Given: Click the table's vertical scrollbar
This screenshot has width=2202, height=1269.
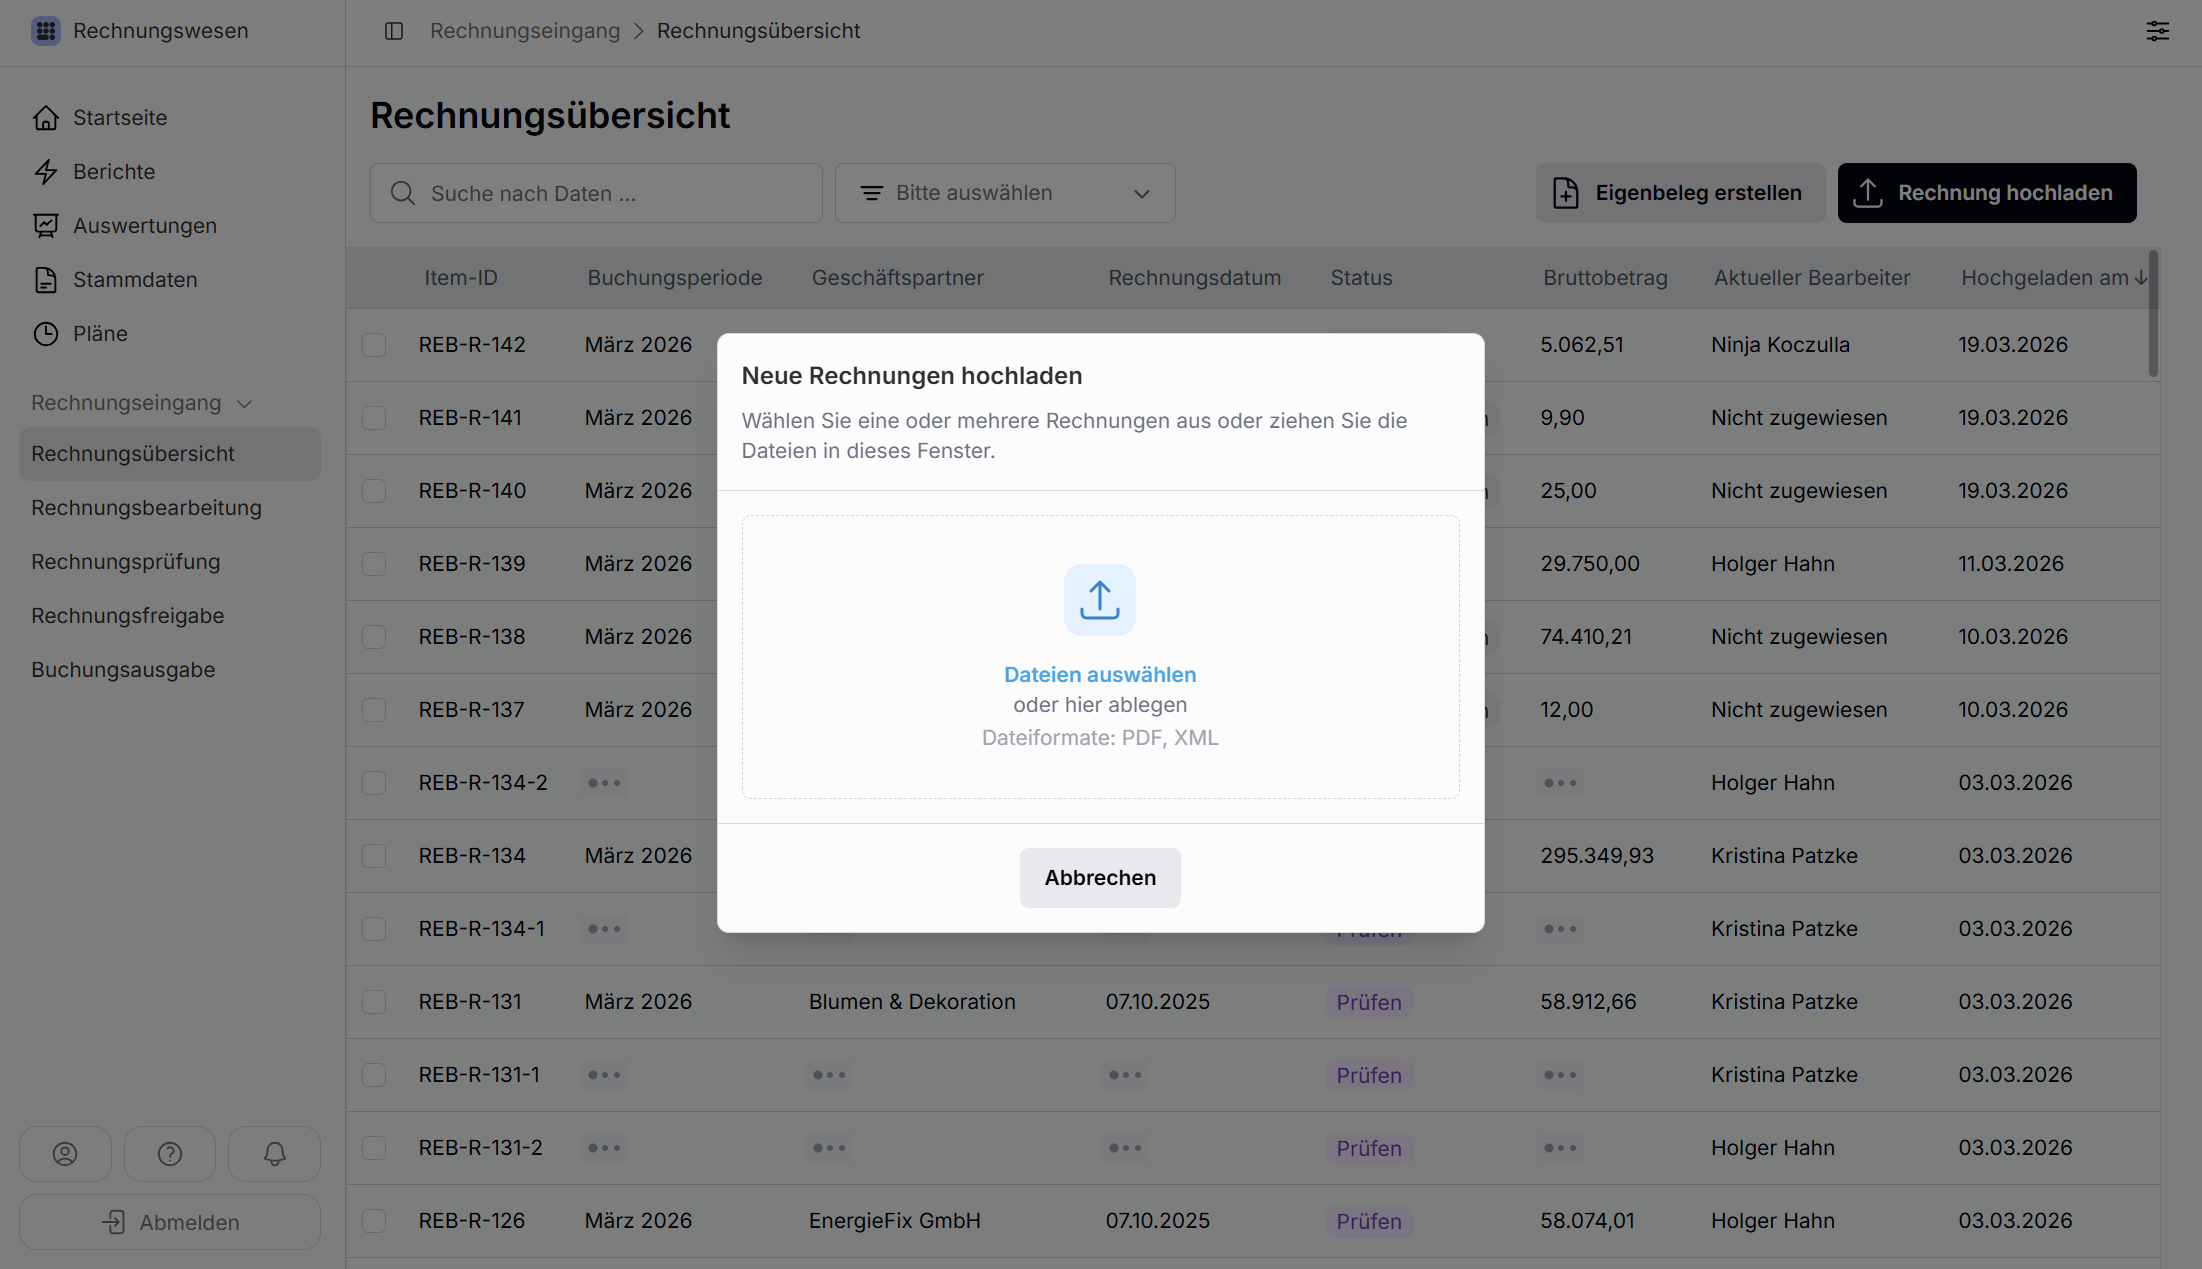Looking at the screenshot, I should pyautogui.click(x=2152, y=314).
